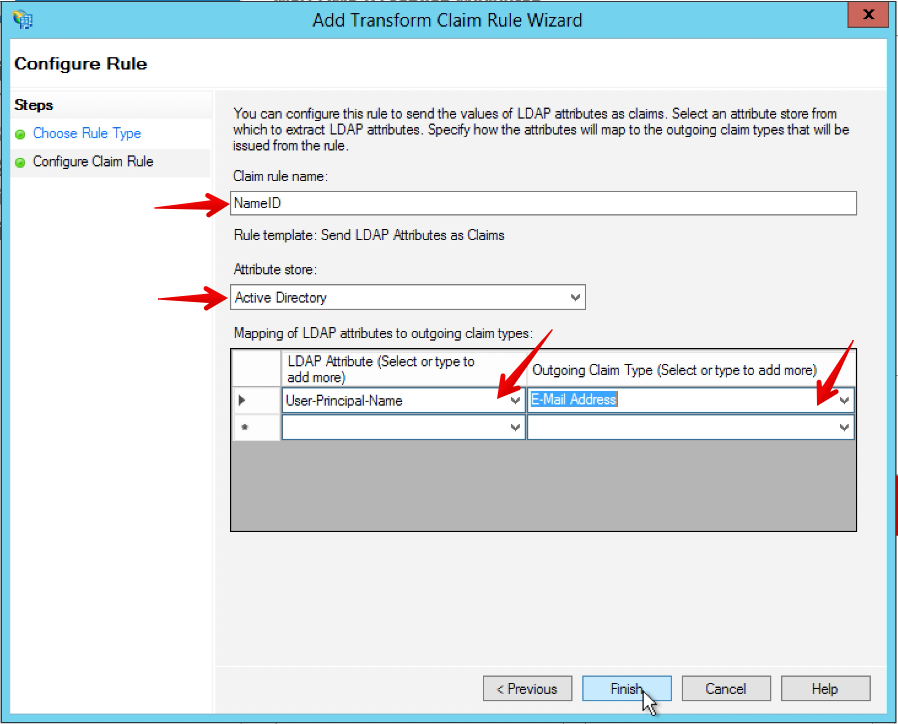898x724 pixels.
Task: Open the Attribute store dropdown
Action: 574,297
